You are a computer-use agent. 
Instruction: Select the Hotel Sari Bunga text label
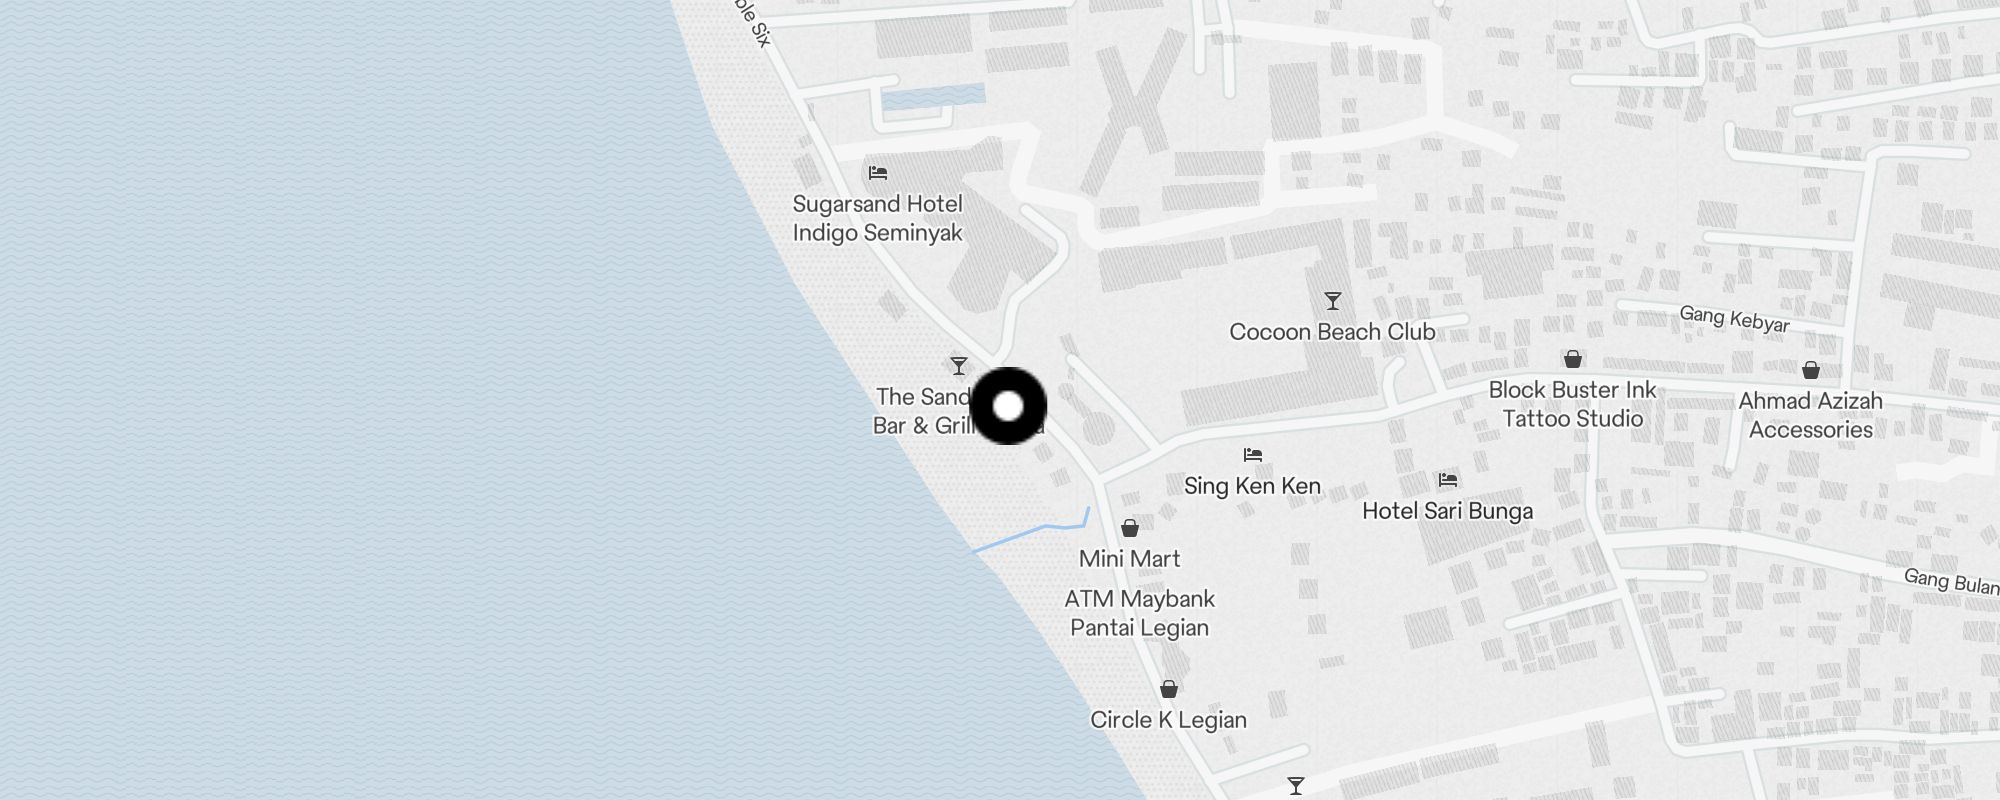click(x=1447, y=511)
